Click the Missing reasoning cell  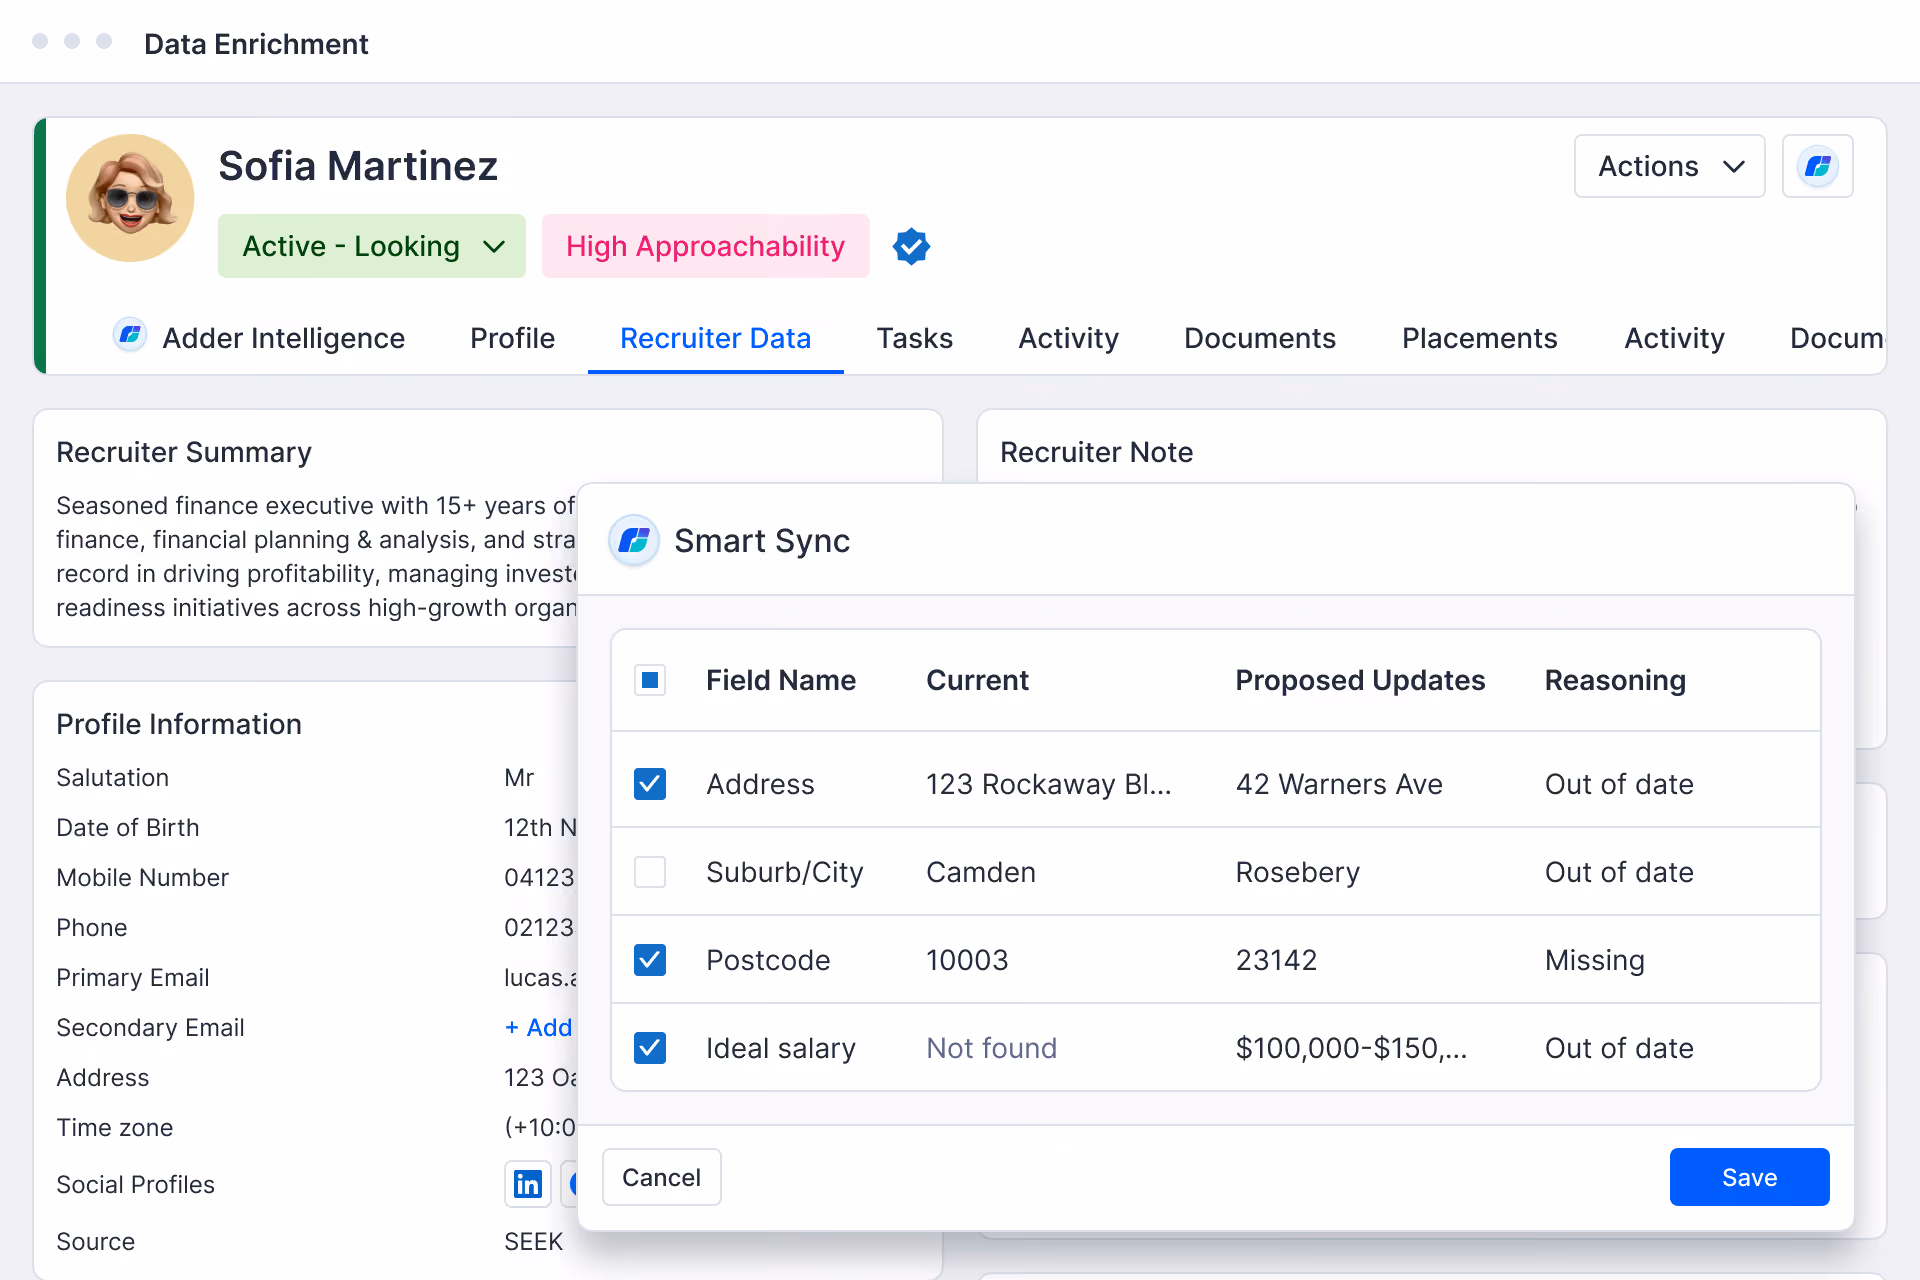click(x=1594, y=960)
